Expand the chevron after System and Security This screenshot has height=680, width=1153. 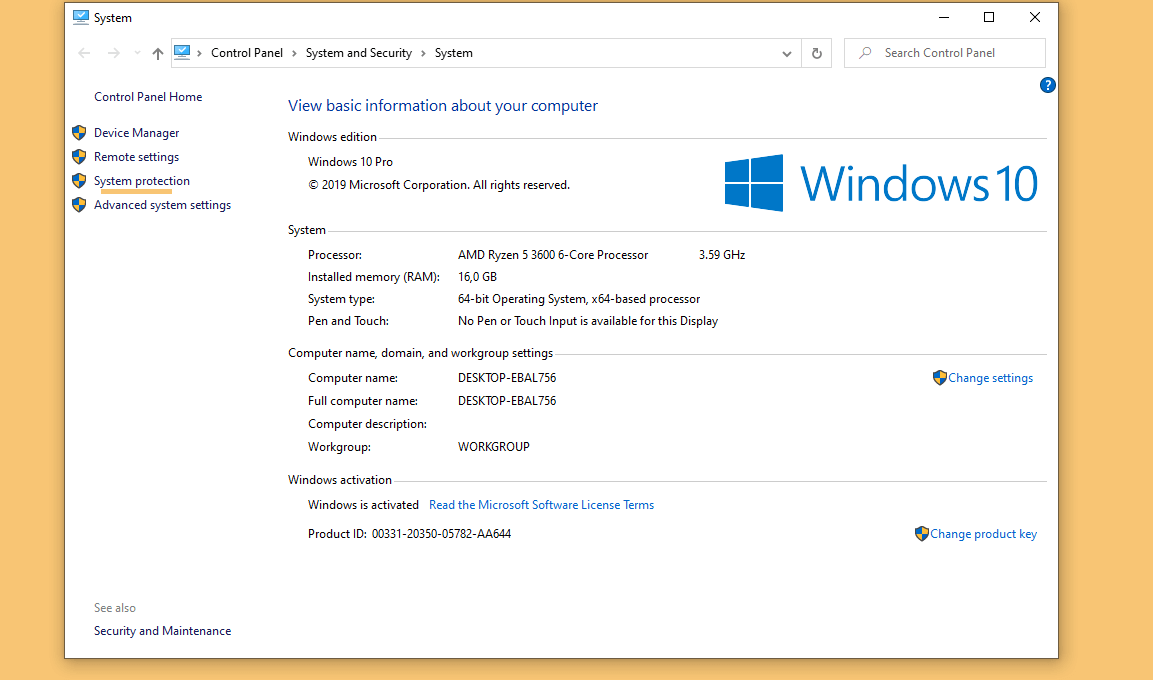[x=423, y=53]
